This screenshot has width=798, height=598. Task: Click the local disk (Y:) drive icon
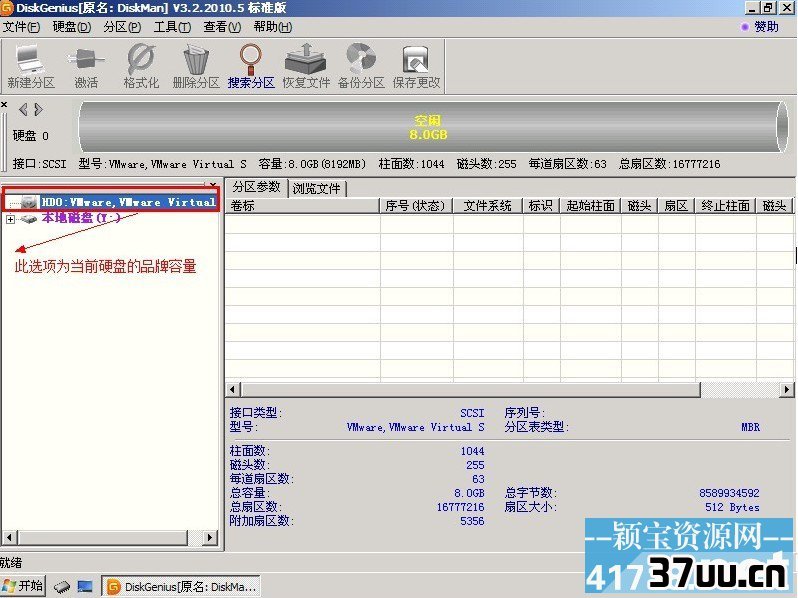pyautogui.click(x=28, y=219)
